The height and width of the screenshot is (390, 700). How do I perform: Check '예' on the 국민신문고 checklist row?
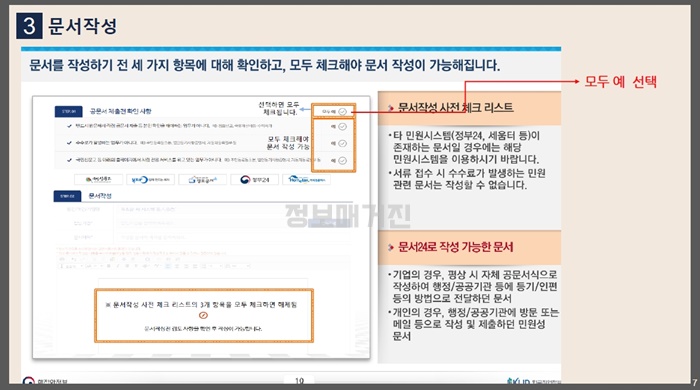click(342, 160)
